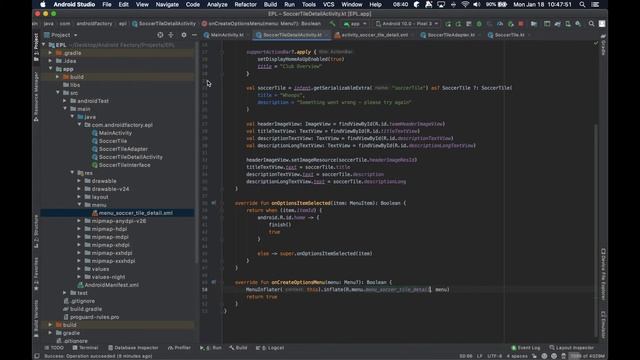640x360 pixels.
Task: Click the Run app icon in the toolbar
Action: (448, 24)
